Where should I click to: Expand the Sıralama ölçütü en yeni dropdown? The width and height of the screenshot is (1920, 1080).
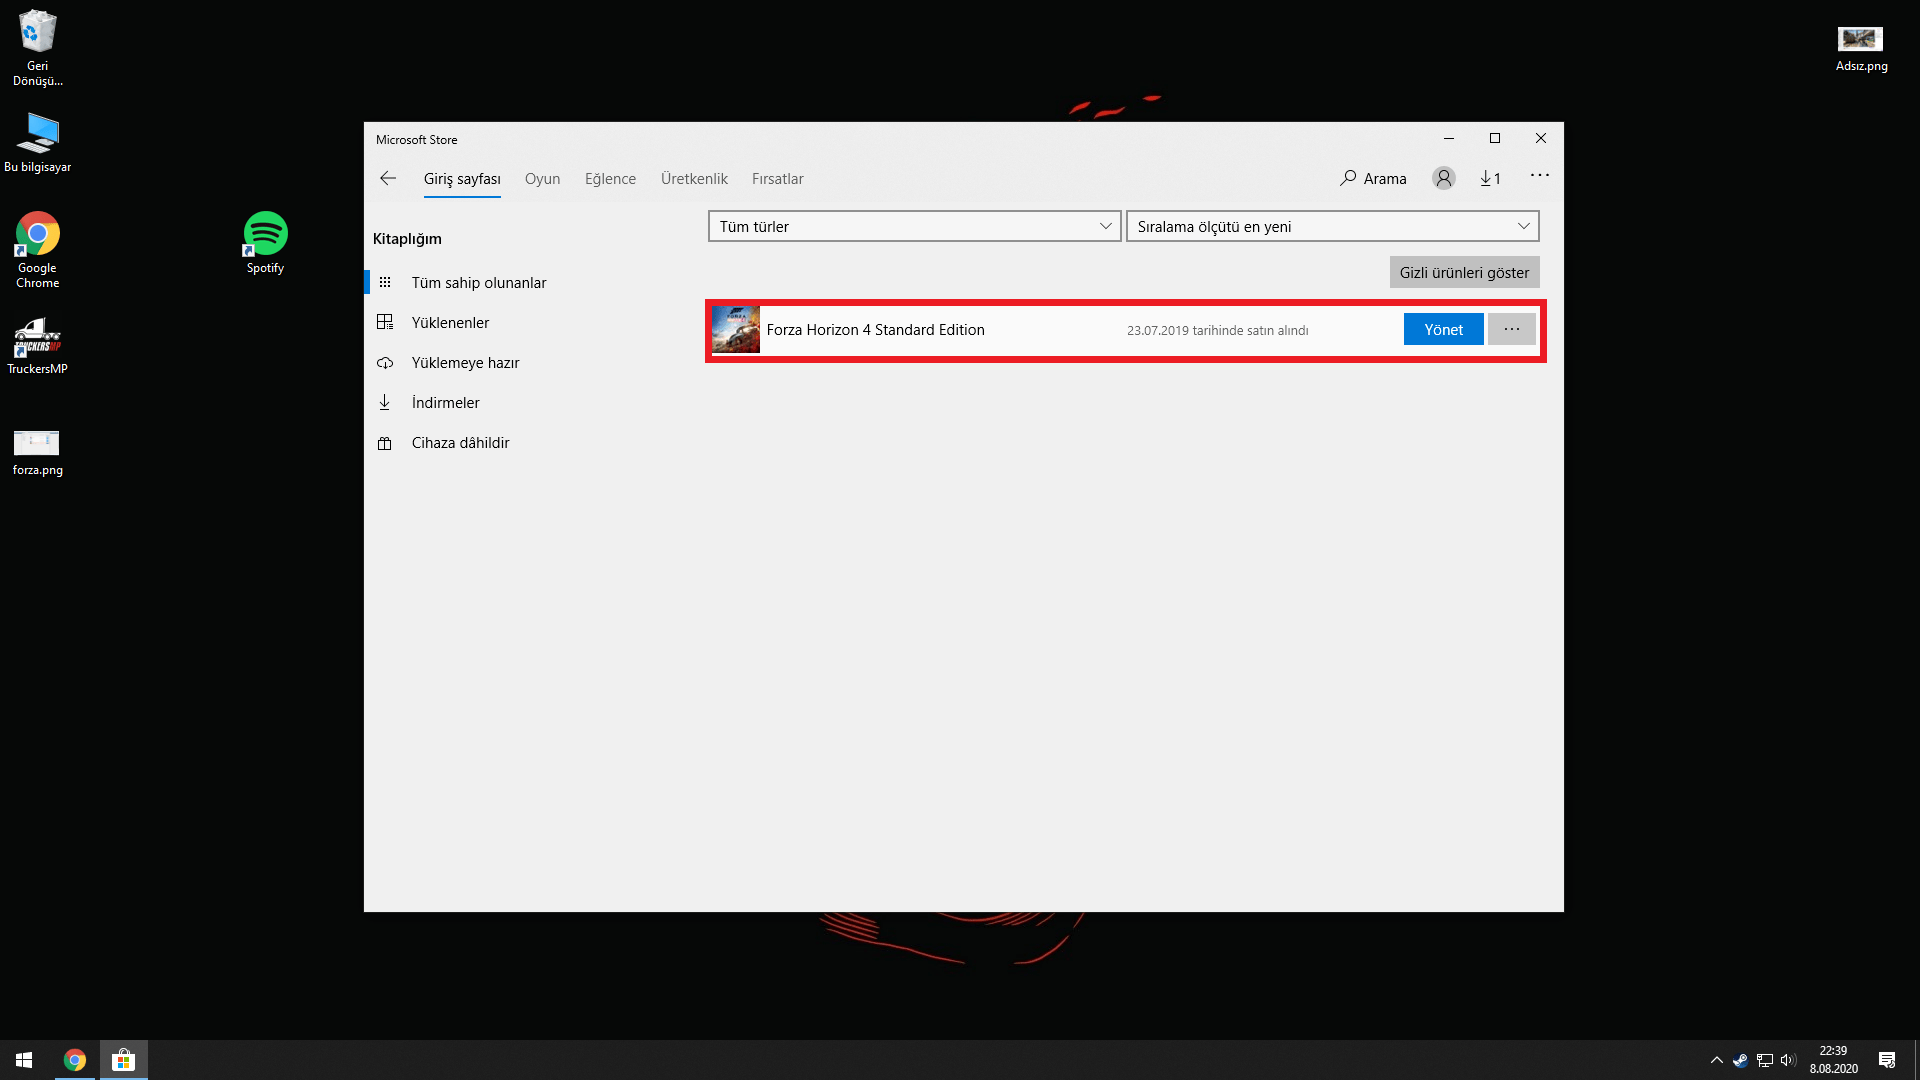pos(1332,227)
